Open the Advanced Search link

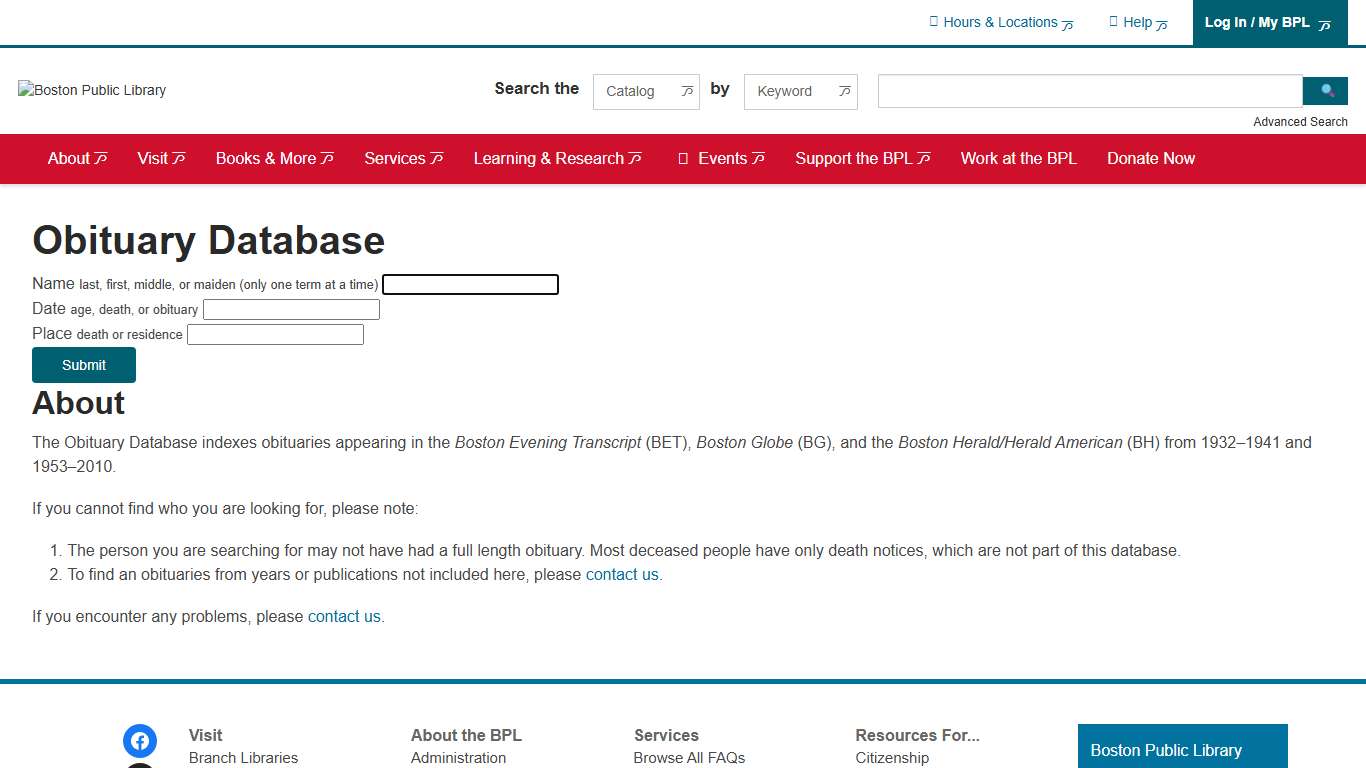[1300, 121]
